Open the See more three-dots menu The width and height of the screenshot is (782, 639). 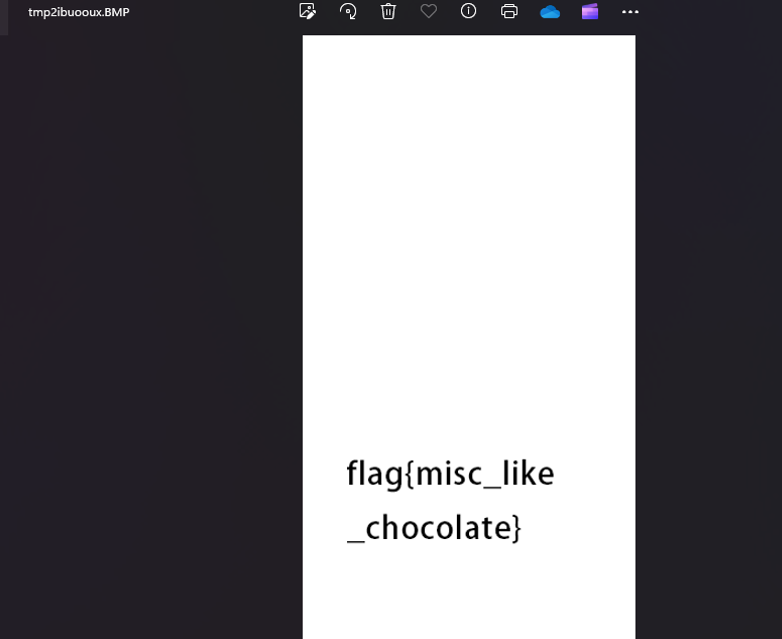(630, 11)
